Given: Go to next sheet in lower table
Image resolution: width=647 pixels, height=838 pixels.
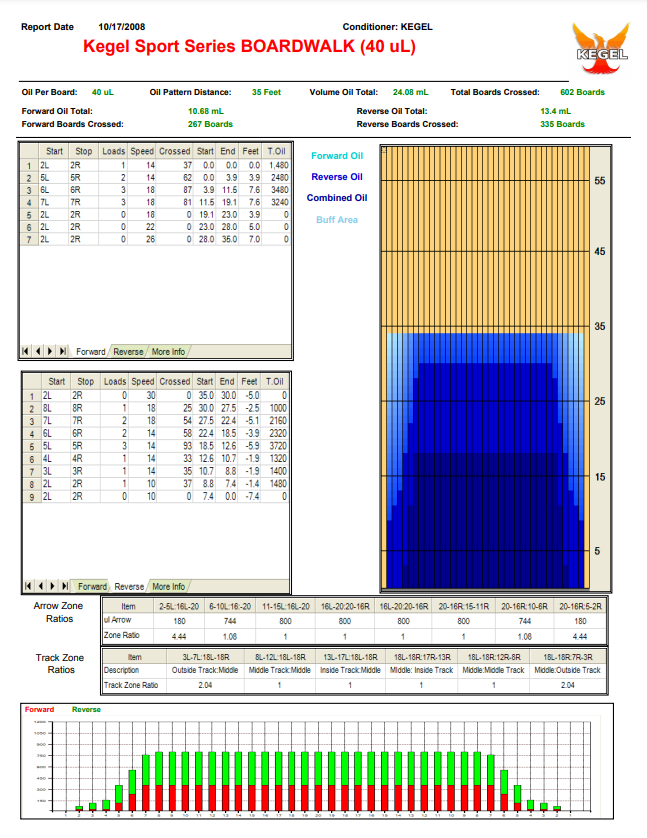Looking at the screenshot, I should [51, 586].
